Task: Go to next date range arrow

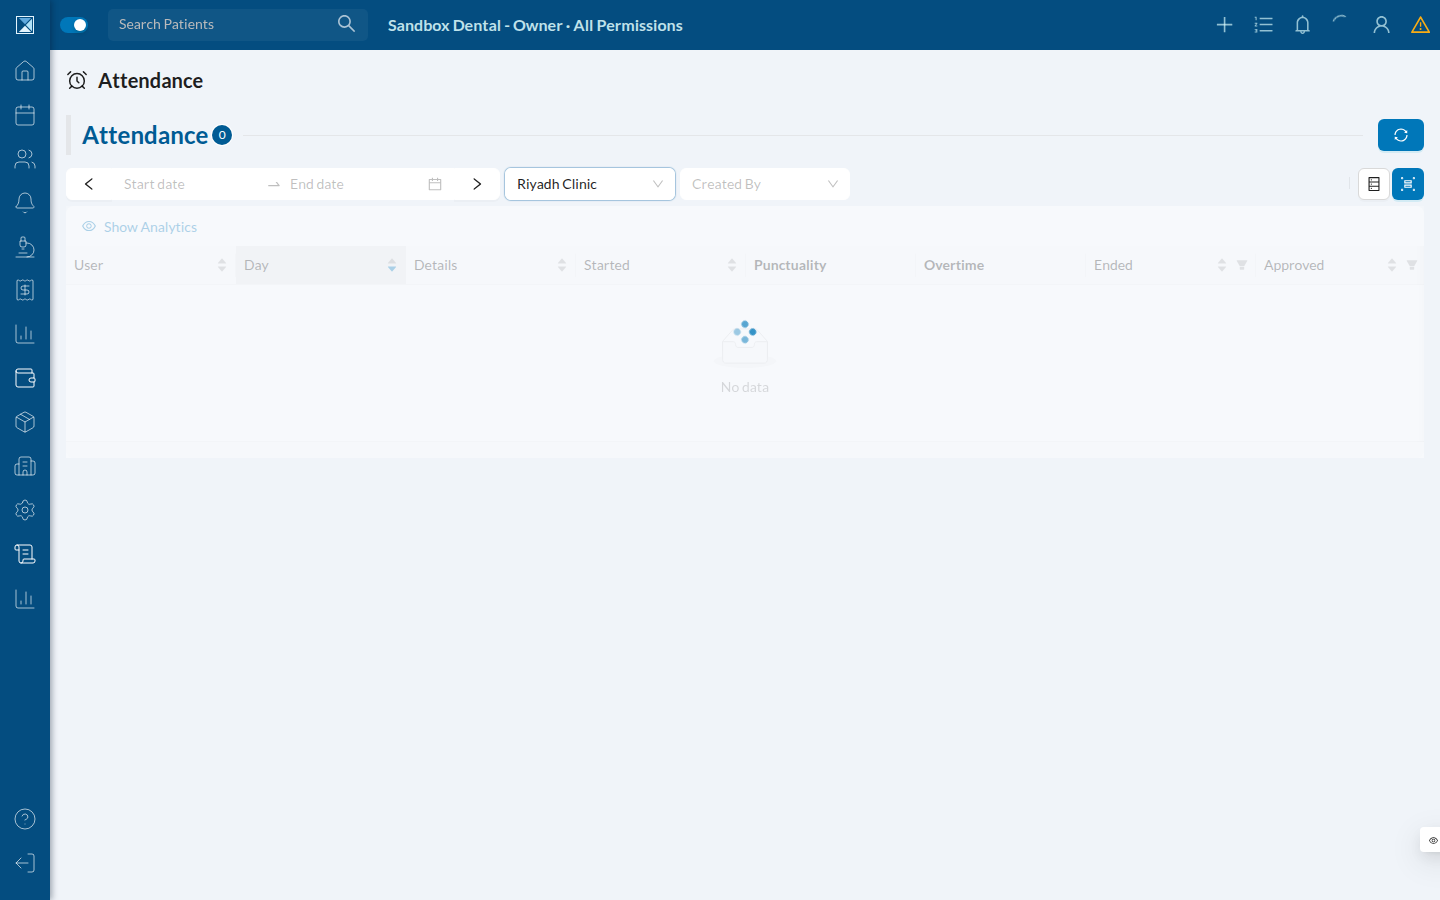Action: tap(477, 184)
